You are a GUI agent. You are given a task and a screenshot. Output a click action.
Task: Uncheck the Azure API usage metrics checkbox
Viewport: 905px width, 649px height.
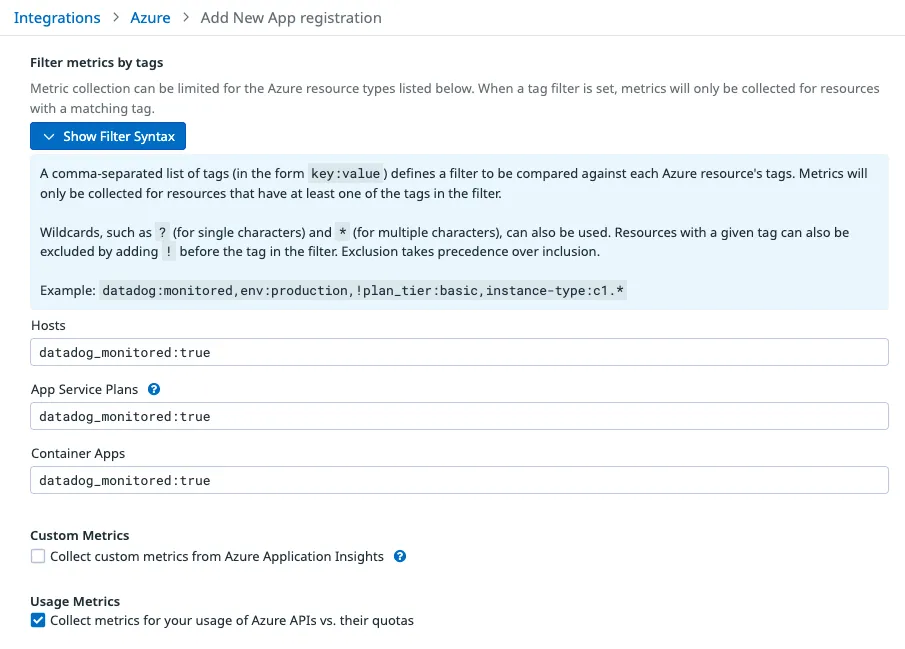click(38, 621)
